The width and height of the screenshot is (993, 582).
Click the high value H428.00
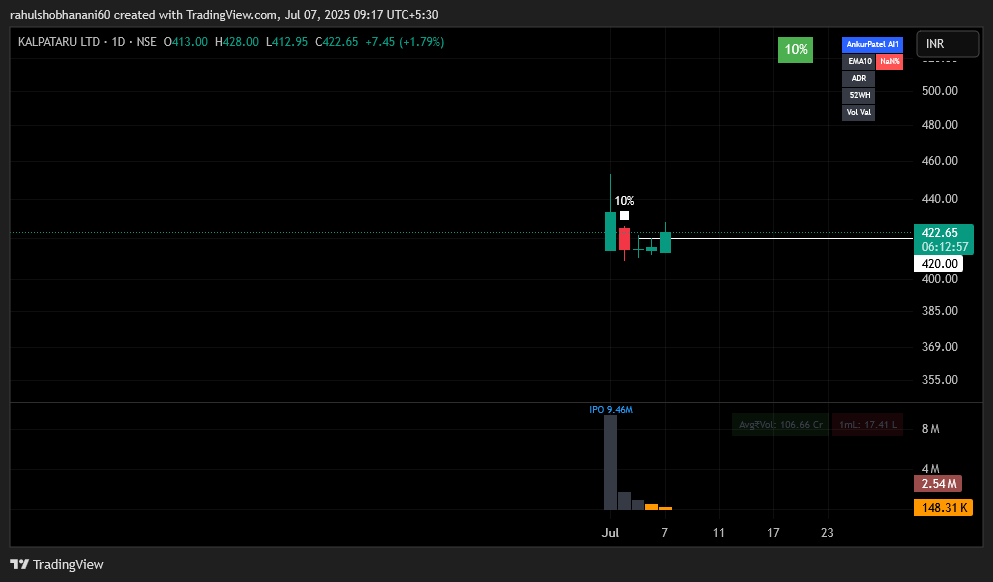237,42
